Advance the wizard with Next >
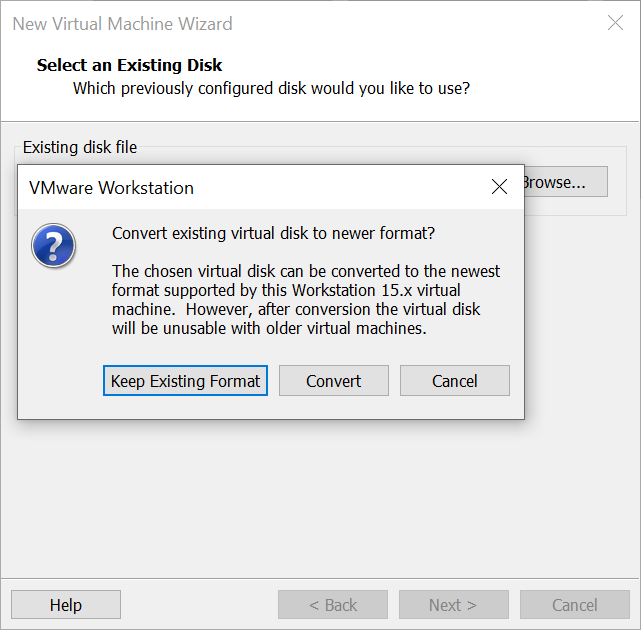Viewport: 641px width, 630px height. tap(454, 605)
